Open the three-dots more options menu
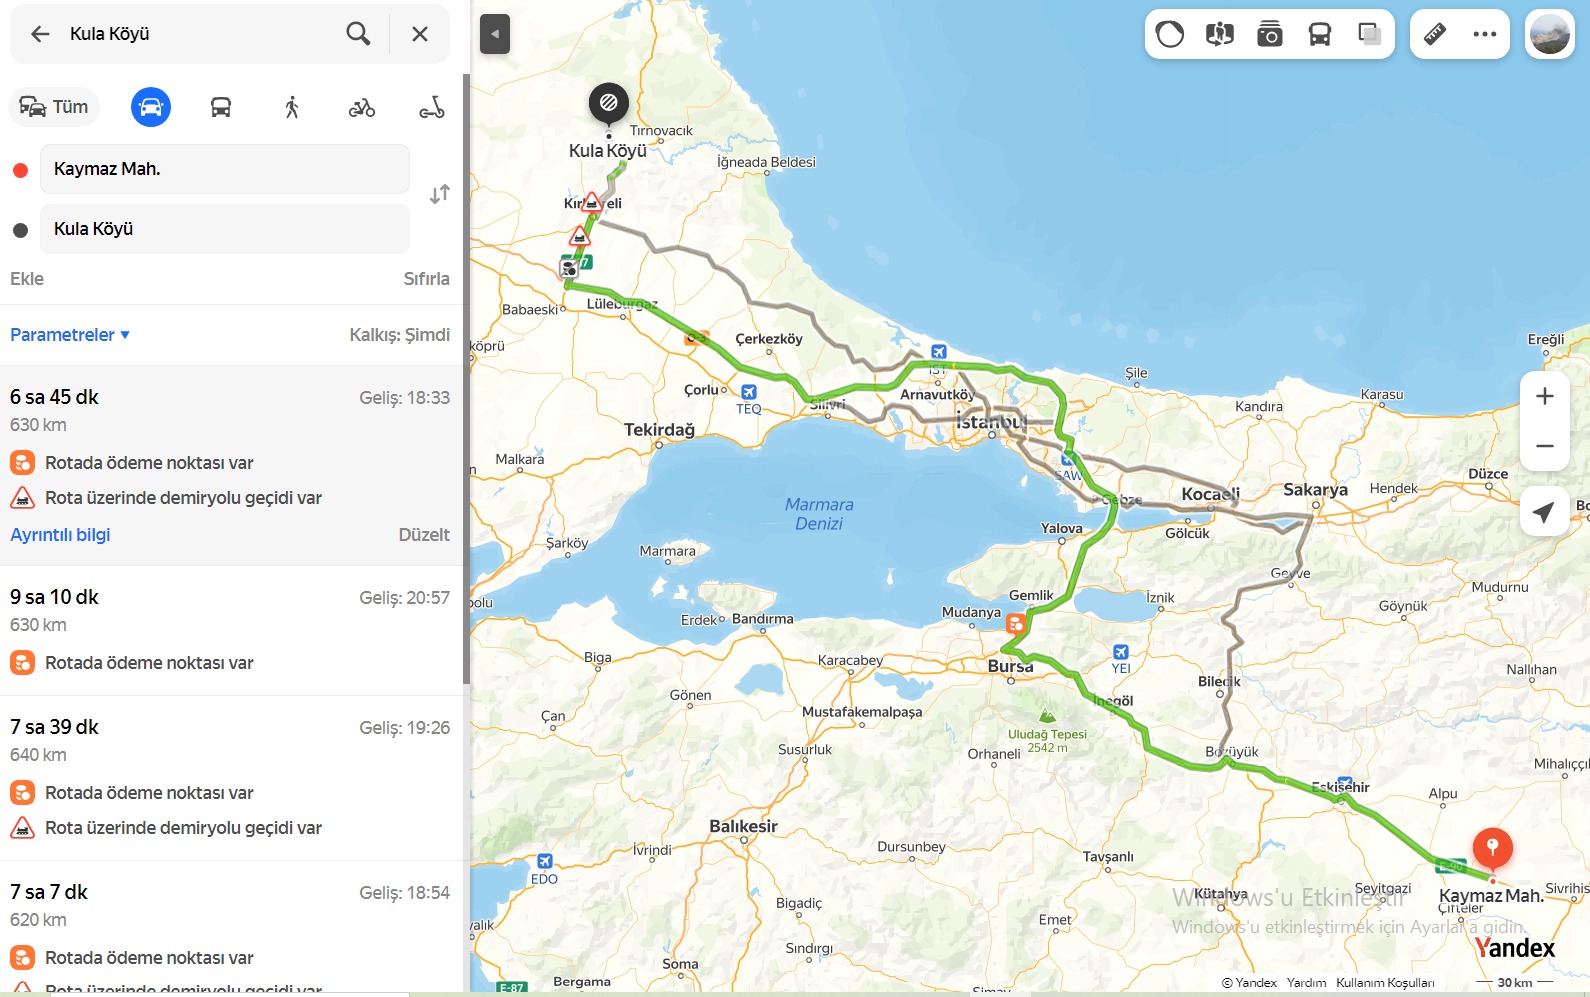This screenshot has height=997, width=1590. pos(1484,35)
